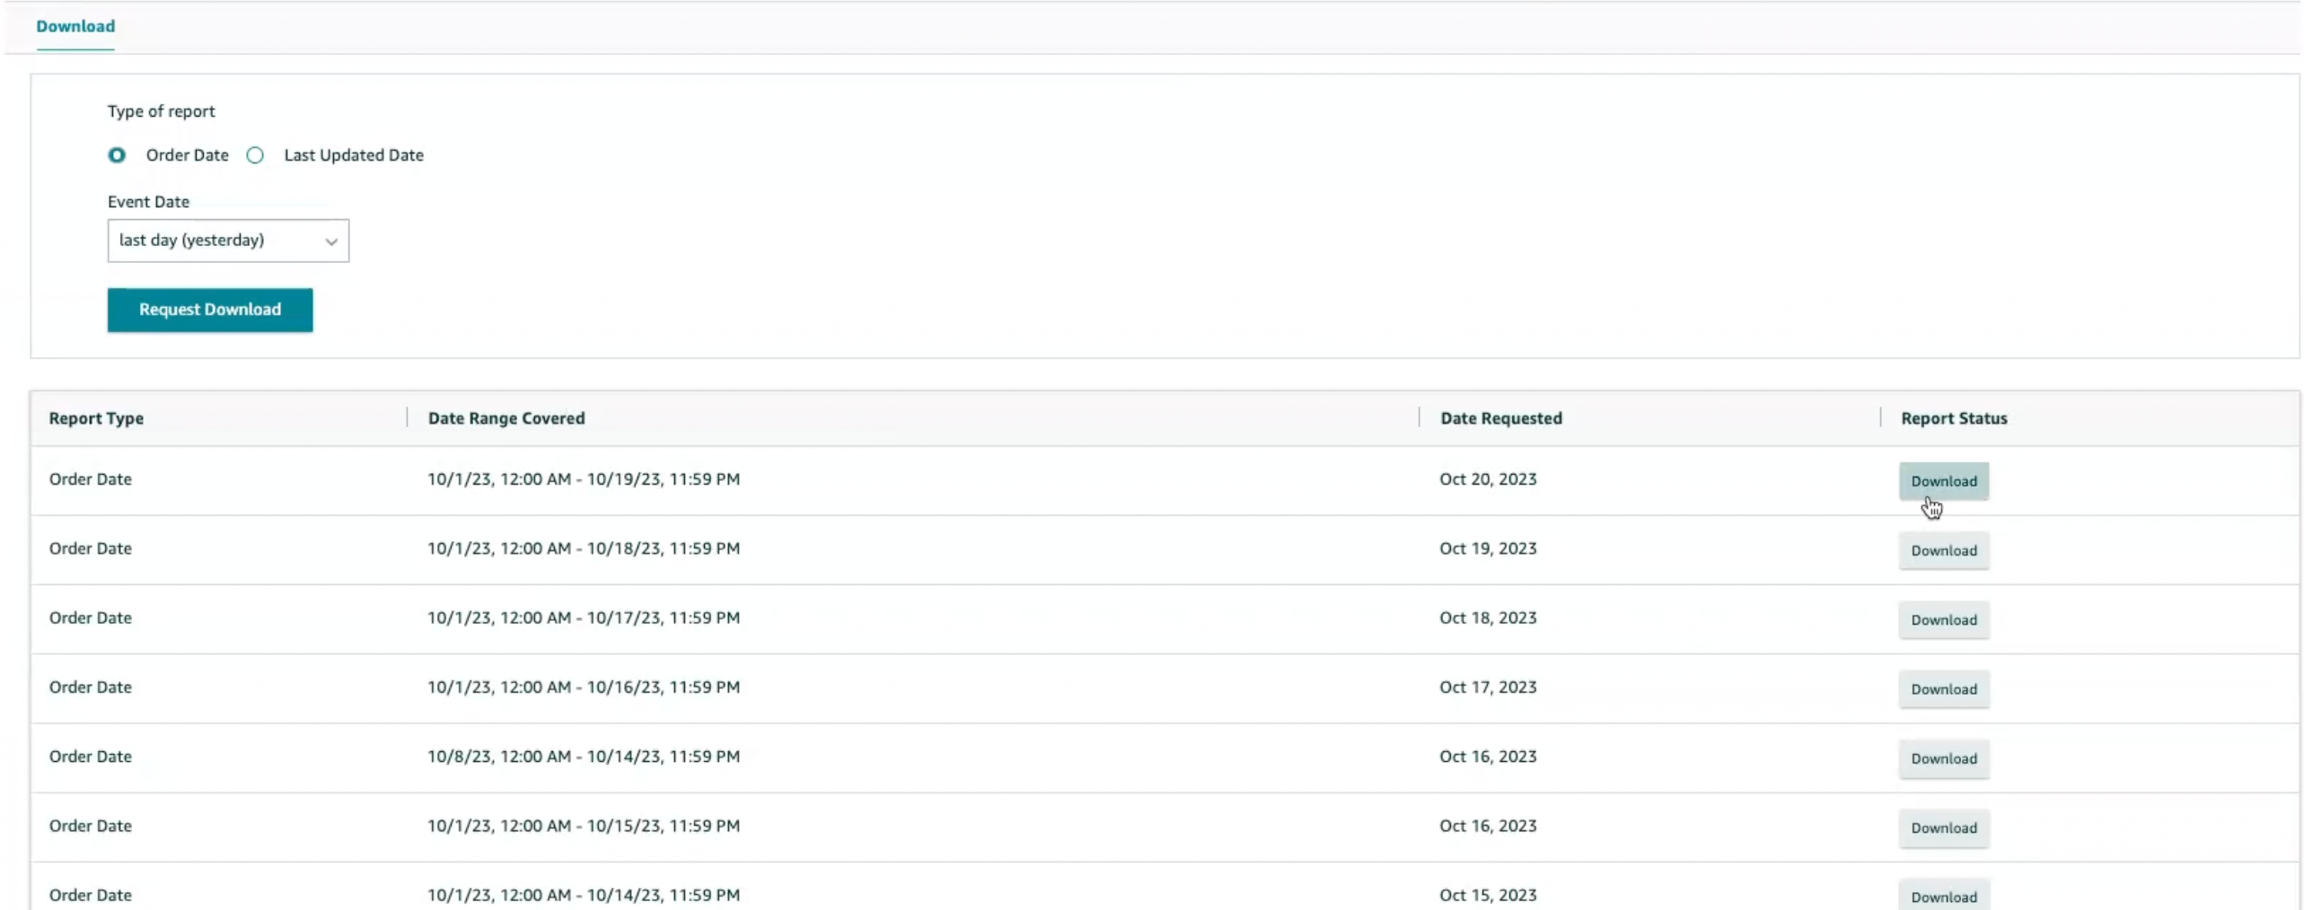Click the Event Date dropdown chevron arrow

(x=331, y=242)
